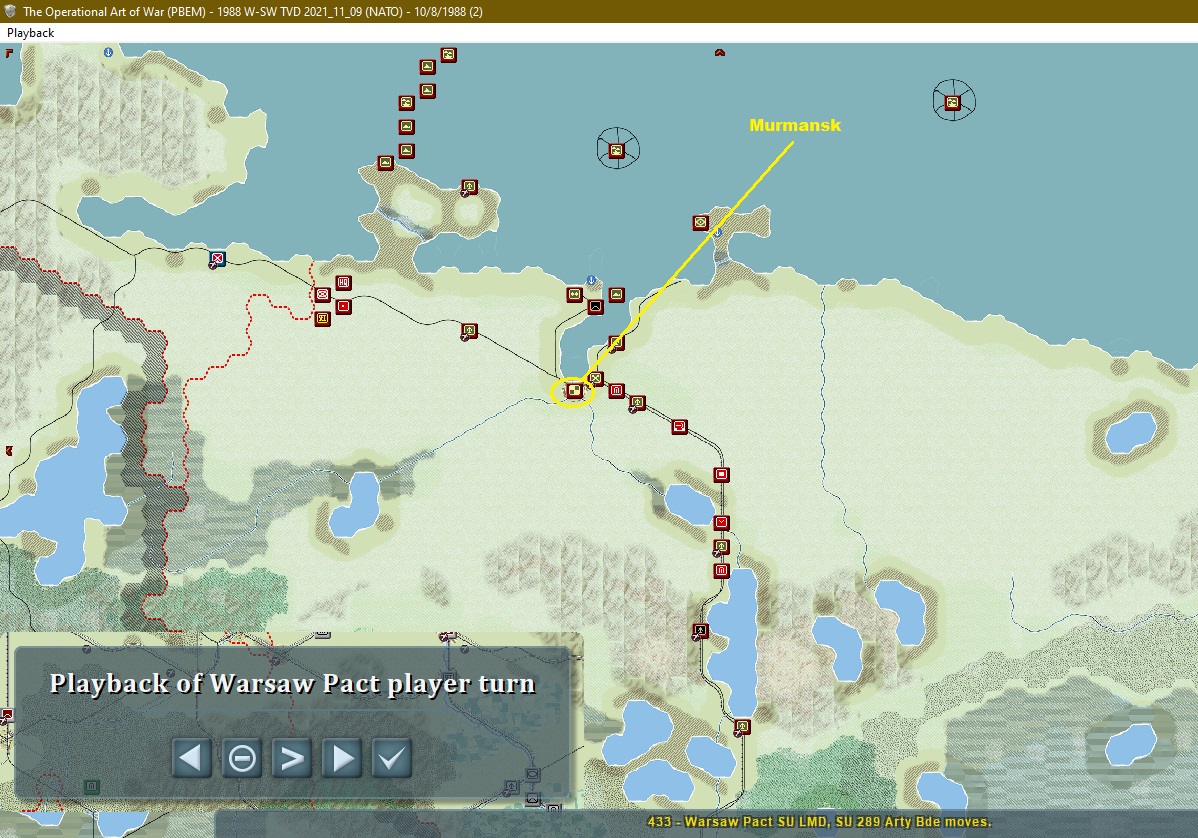This screenshot has width=1198, height=838.
Task: Select the arch-symbol counter just east of Murmansk
Action: pos(617,390)
